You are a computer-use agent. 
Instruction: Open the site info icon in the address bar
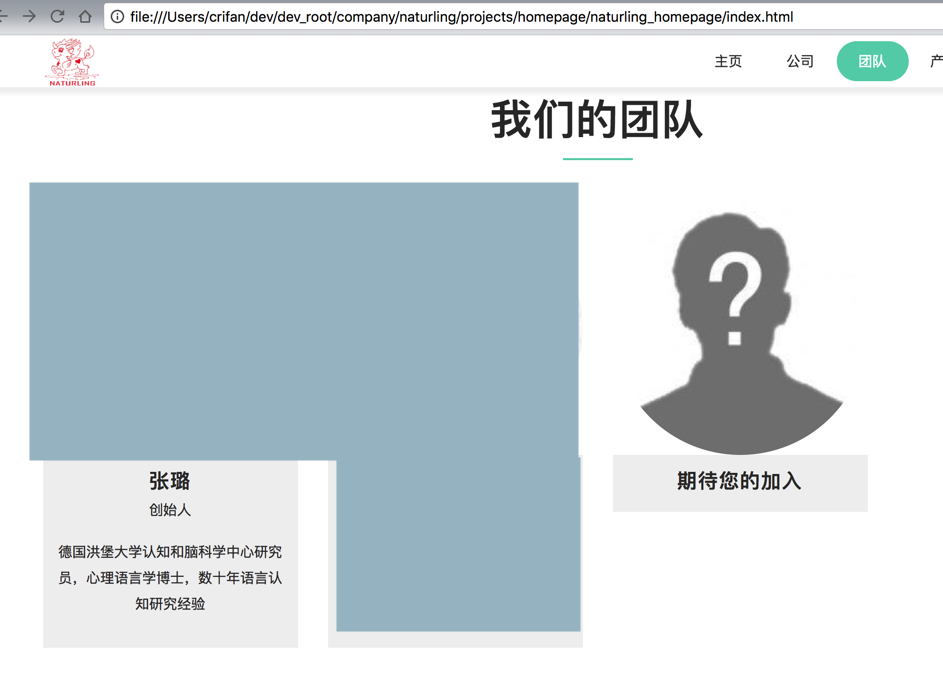(x=117, y=17)
